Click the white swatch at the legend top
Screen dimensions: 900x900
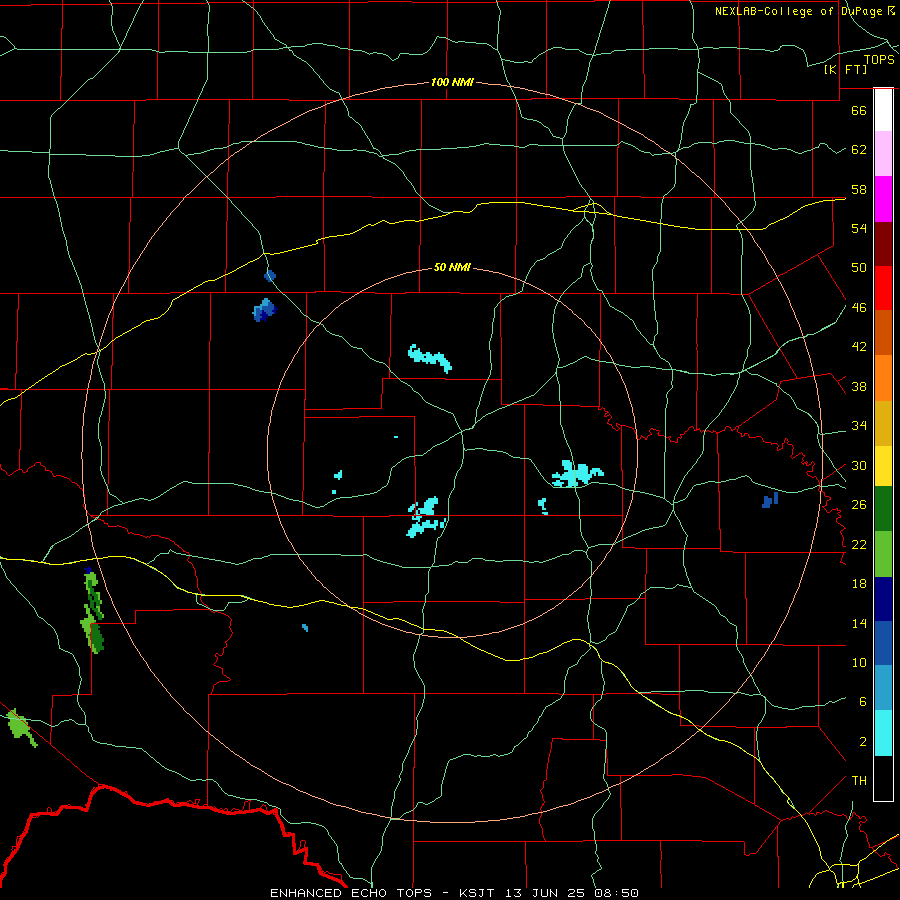coord(883,110)
